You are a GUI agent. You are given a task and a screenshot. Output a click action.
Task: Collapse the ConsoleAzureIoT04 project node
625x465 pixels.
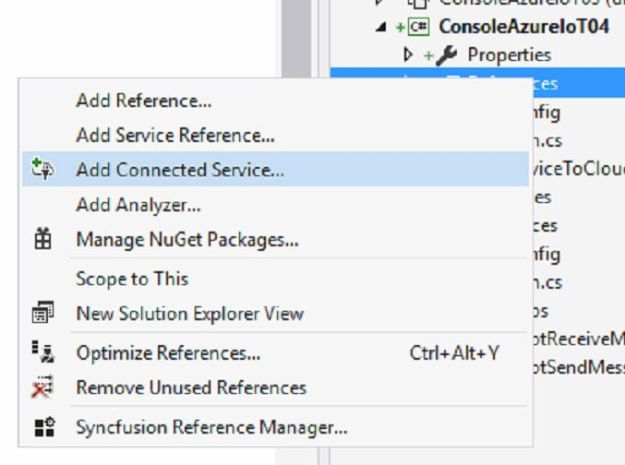click(381, 27)
